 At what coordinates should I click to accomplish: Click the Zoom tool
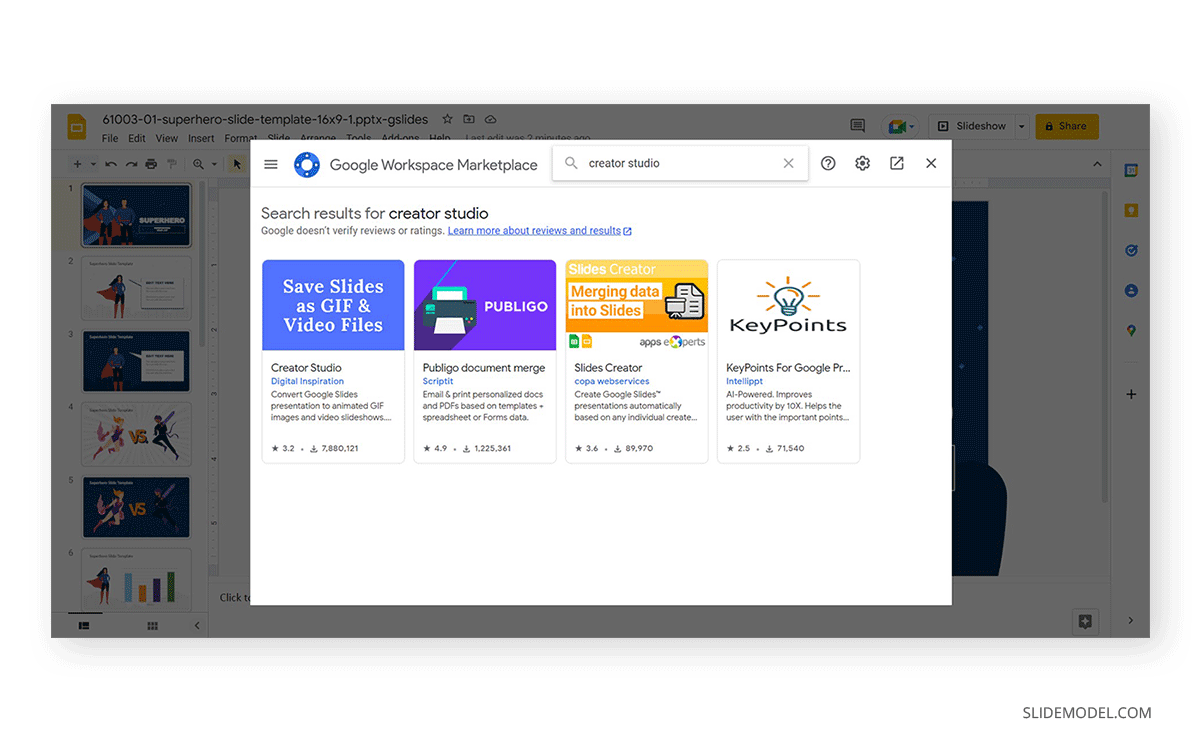tap(198, 164)
